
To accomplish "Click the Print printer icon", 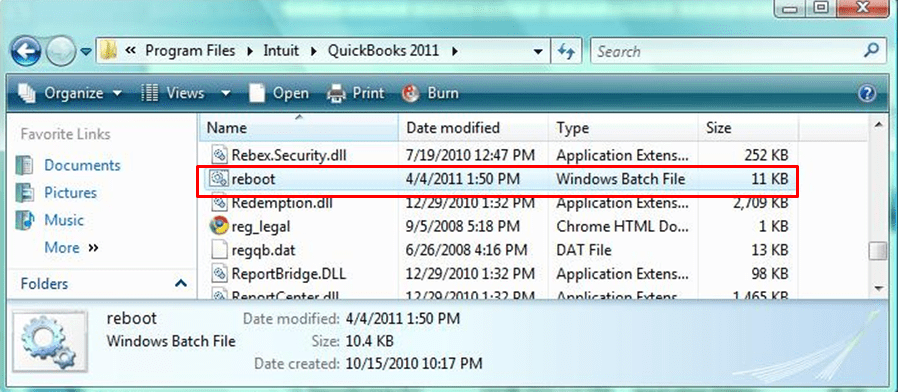I will tap(336, 93).
